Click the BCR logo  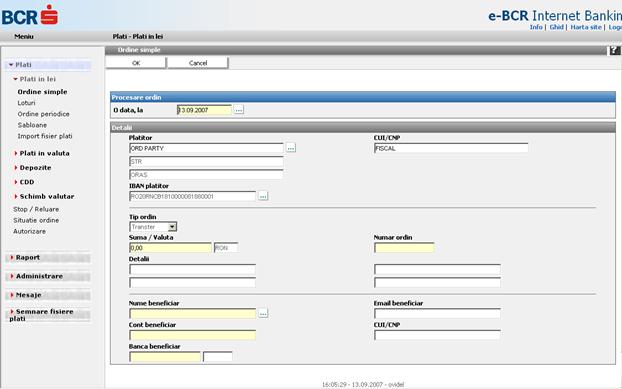(30, 15)
